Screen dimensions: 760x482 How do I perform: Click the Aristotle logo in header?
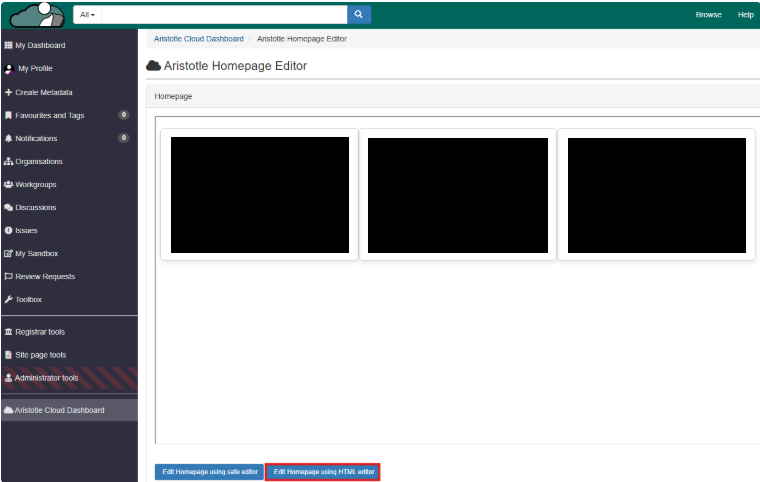pyautogui.click(x=36, y=15)
